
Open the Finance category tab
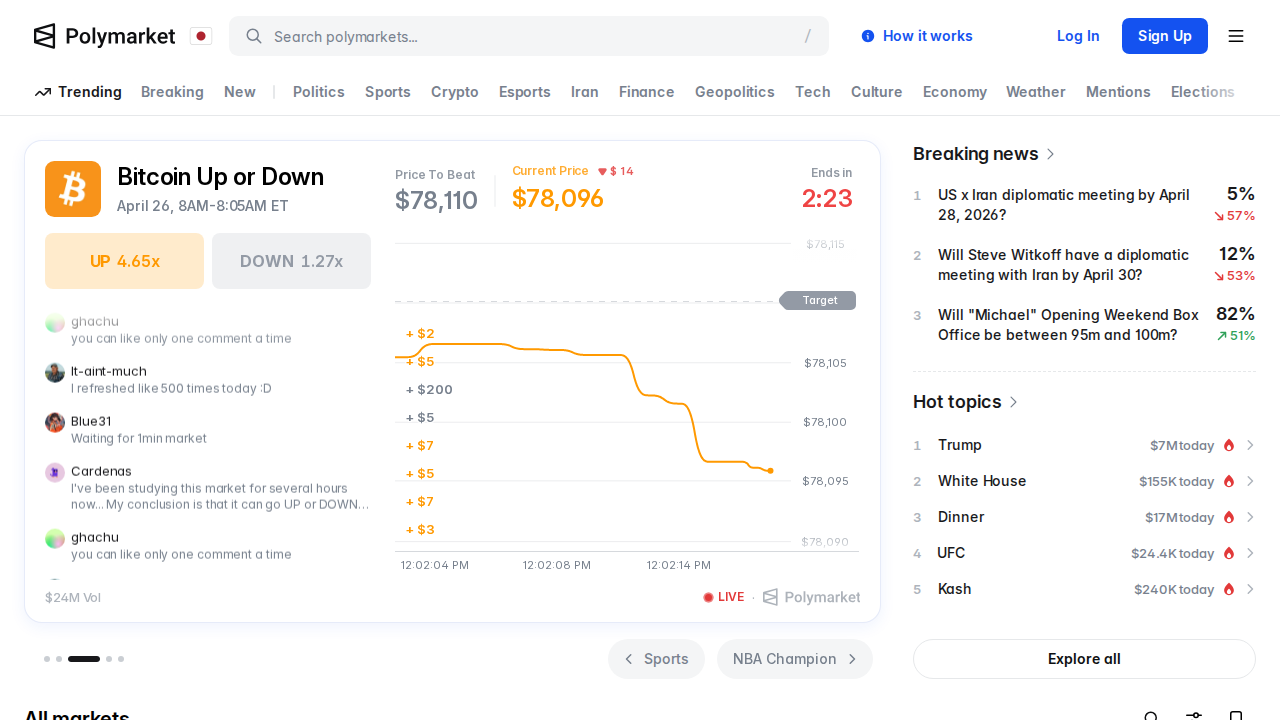(x=647, y=92)
